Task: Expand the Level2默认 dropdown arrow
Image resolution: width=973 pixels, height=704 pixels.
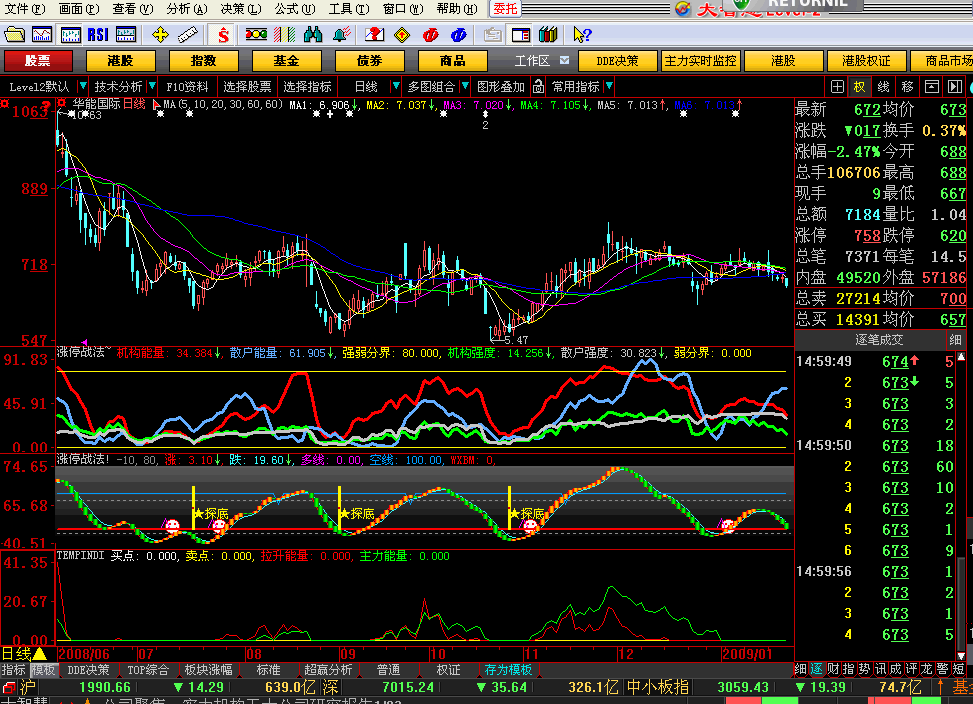Action: coord(83,86)
